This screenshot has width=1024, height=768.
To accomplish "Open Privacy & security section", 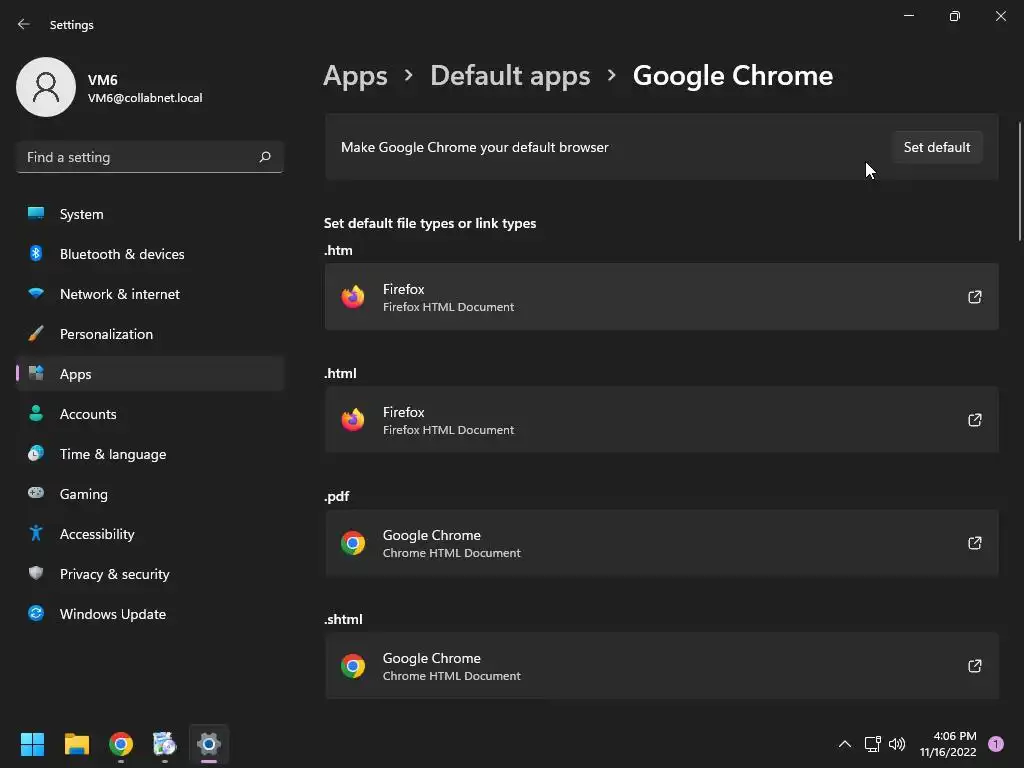I will coord(115,574).
